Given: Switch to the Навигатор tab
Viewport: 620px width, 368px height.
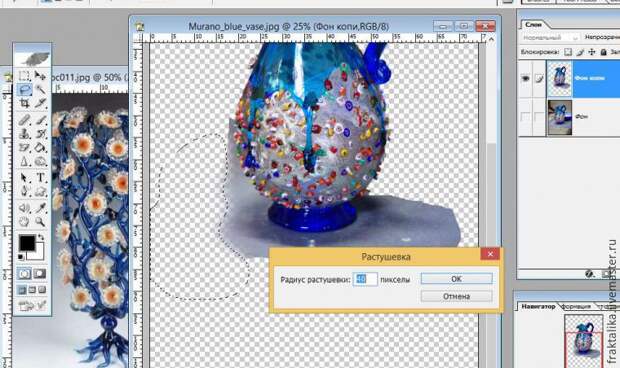Looking at the screenshot, I should 538,306.
